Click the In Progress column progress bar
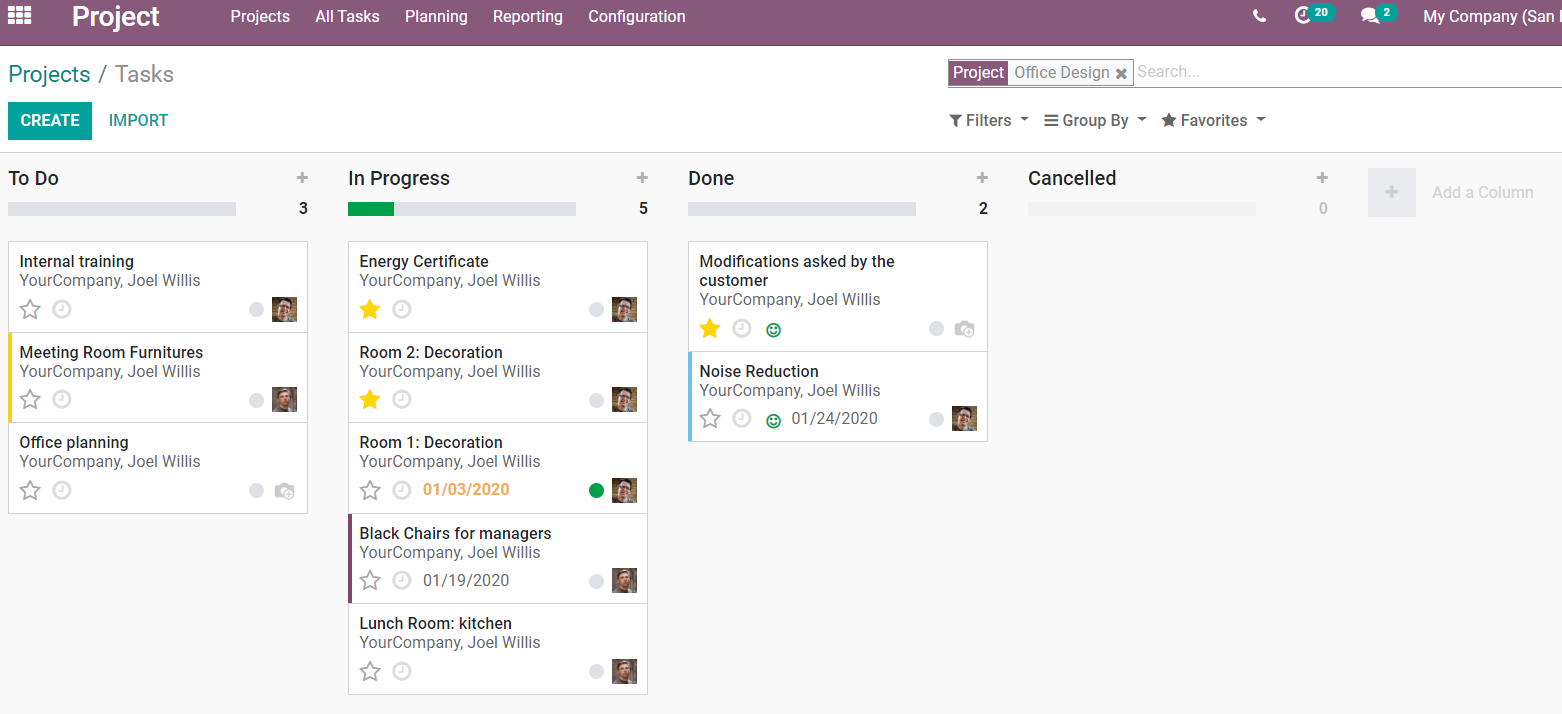This screenshot has height=714, width=1562. click(462, 209)
